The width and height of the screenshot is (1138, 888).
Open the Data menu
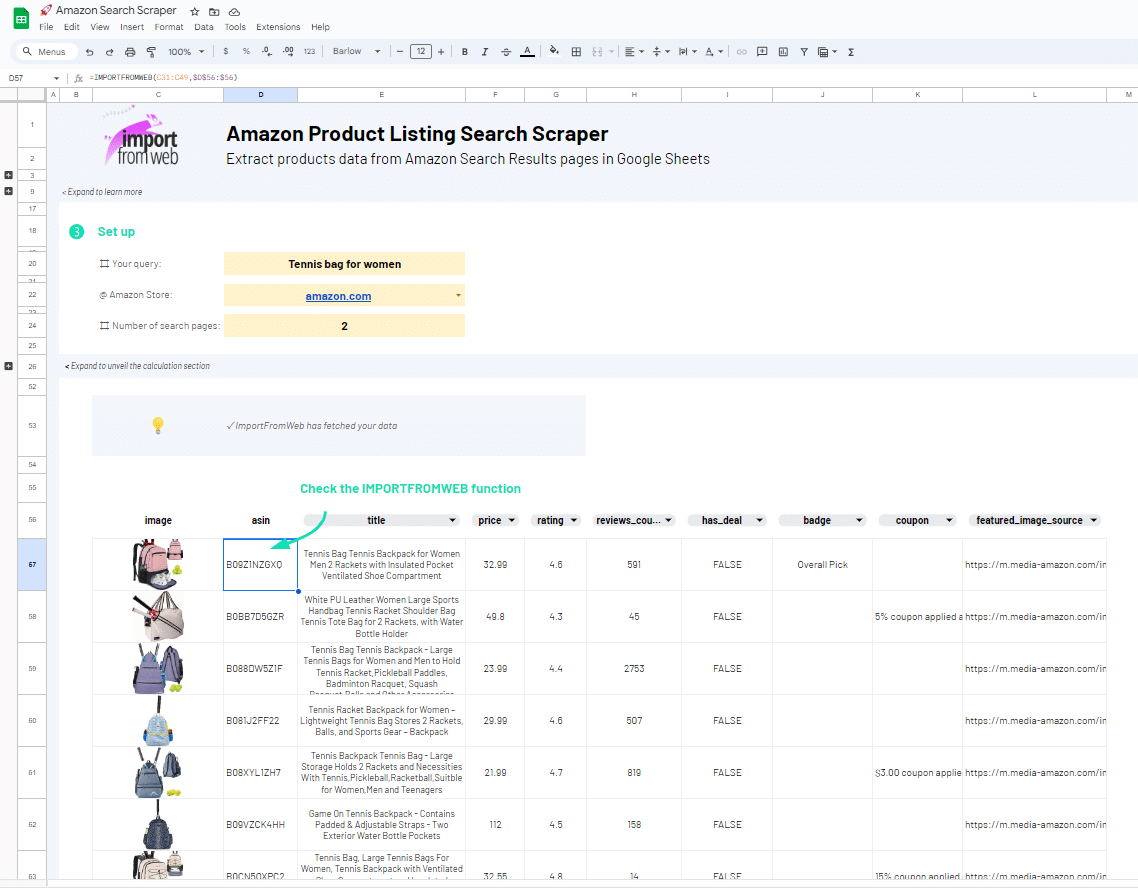204,27
